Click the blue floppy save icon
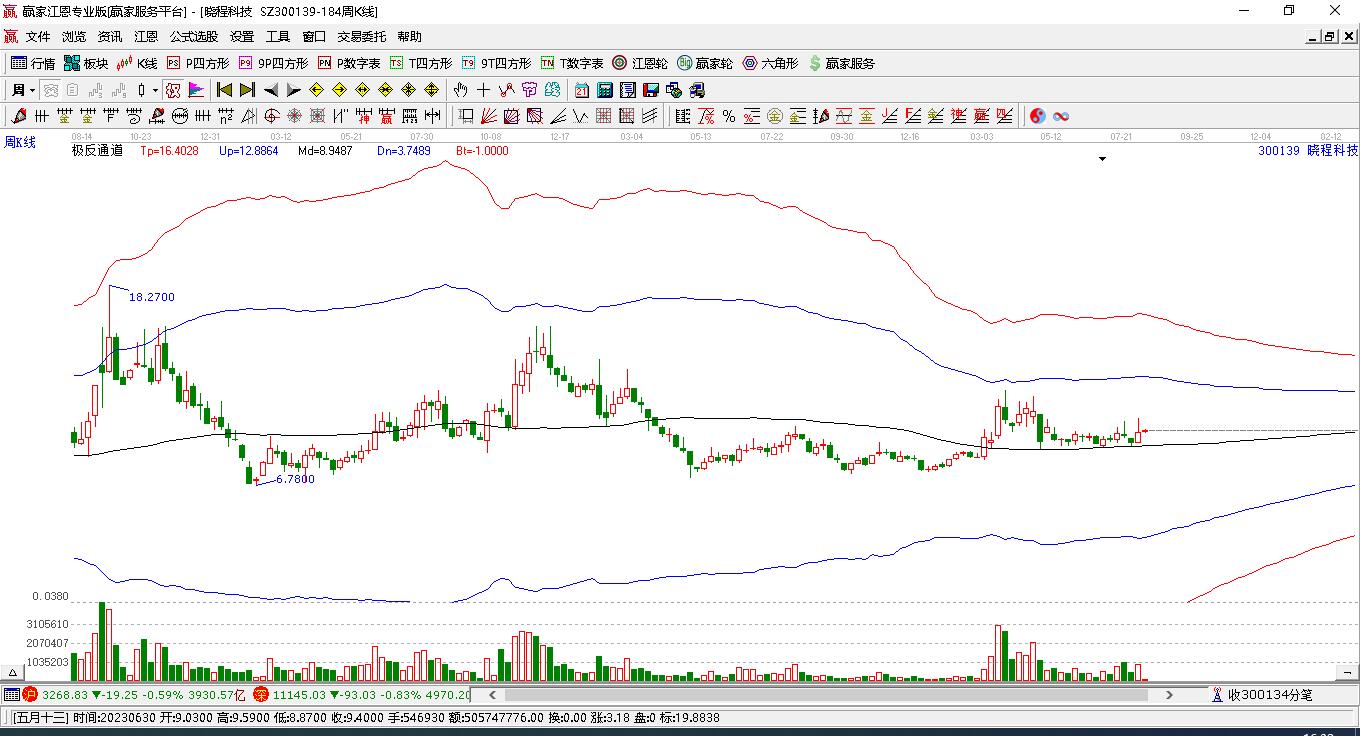Image resolution: width=1360 pixels, height=736 pixels. tap(651, 90)
